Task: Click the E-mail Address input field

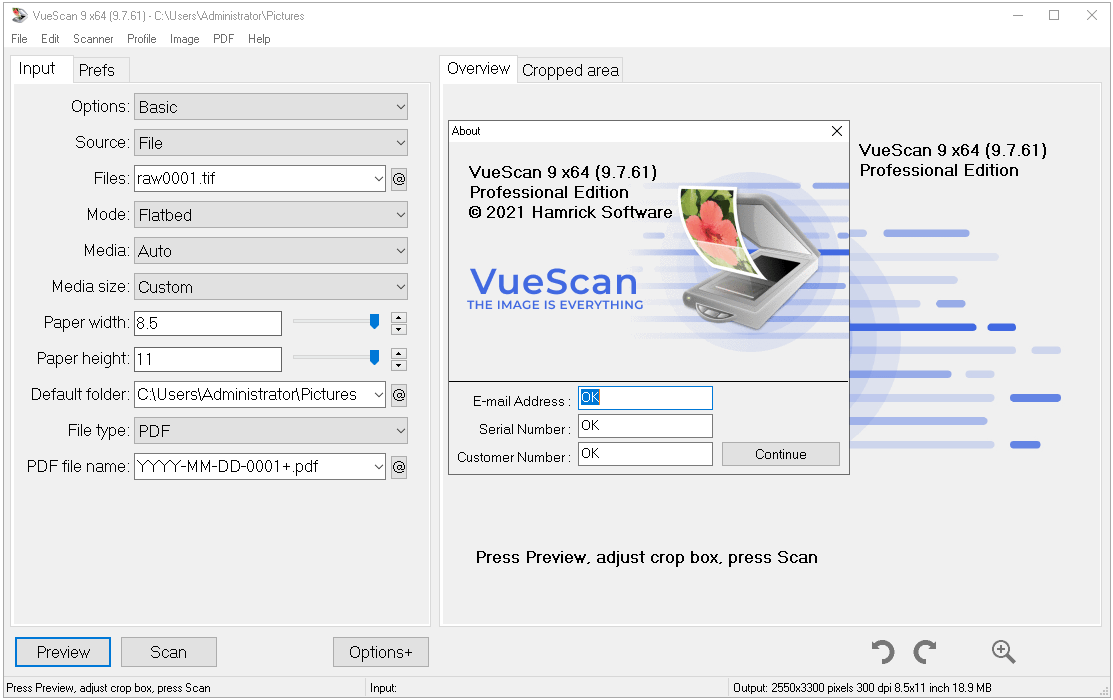Action: [x=645, y=398]
